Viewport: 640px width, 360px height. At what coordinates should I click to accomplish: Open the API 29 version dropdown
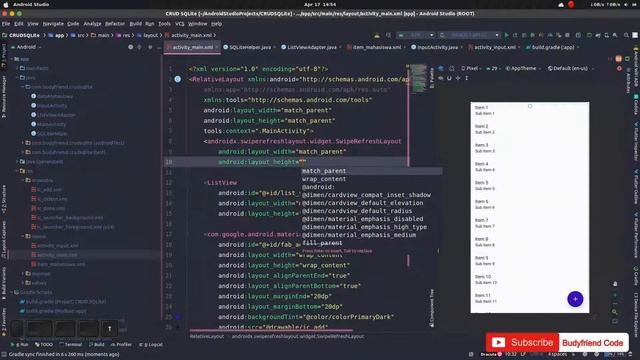(493, 69)
